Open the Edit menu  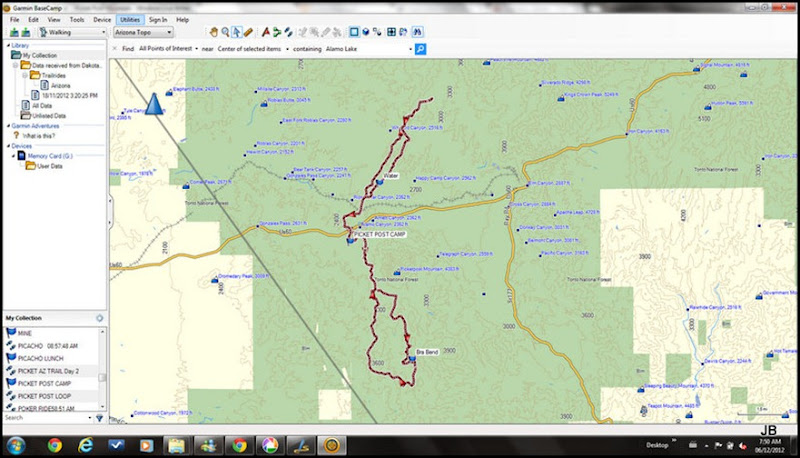pos(33,19)
